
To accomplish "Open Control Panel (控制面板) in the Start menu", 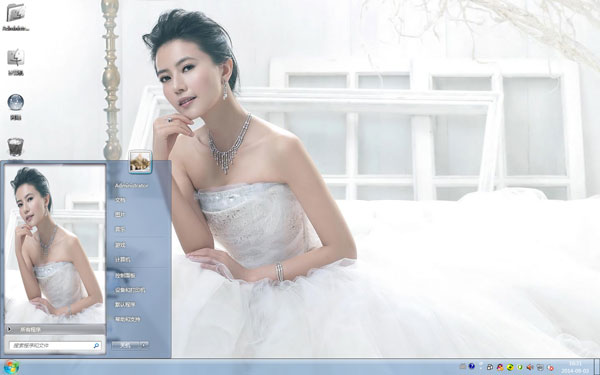I will pos(125,275).
